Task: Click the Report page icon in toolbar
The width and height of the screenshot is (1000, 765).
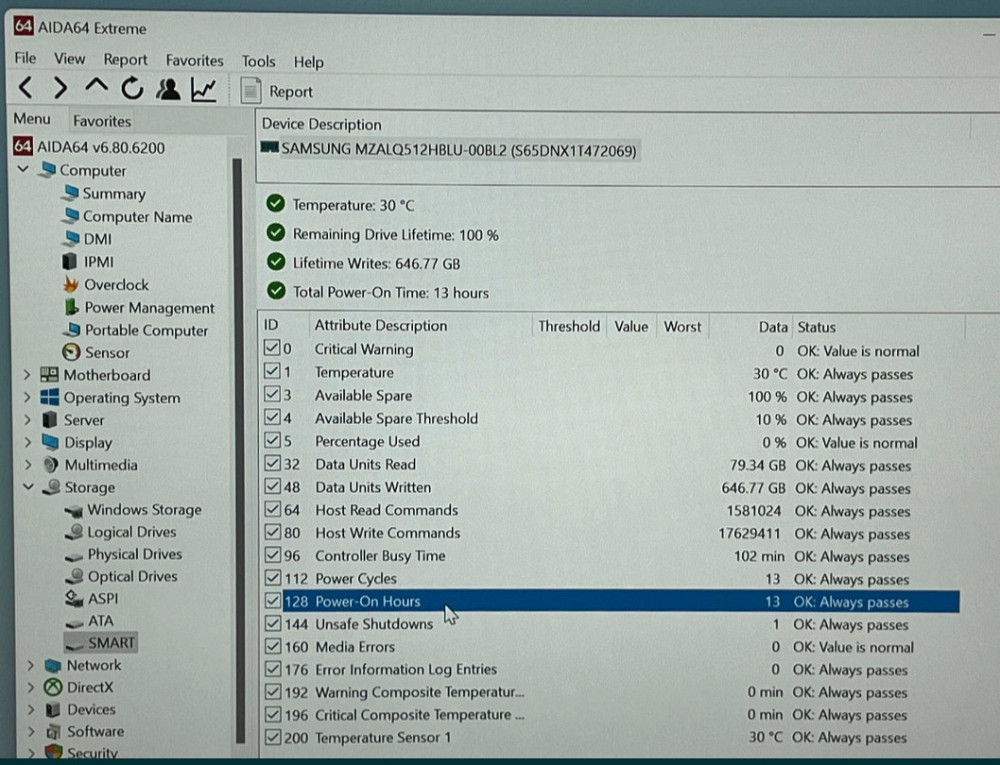Action: coord(252,91)
